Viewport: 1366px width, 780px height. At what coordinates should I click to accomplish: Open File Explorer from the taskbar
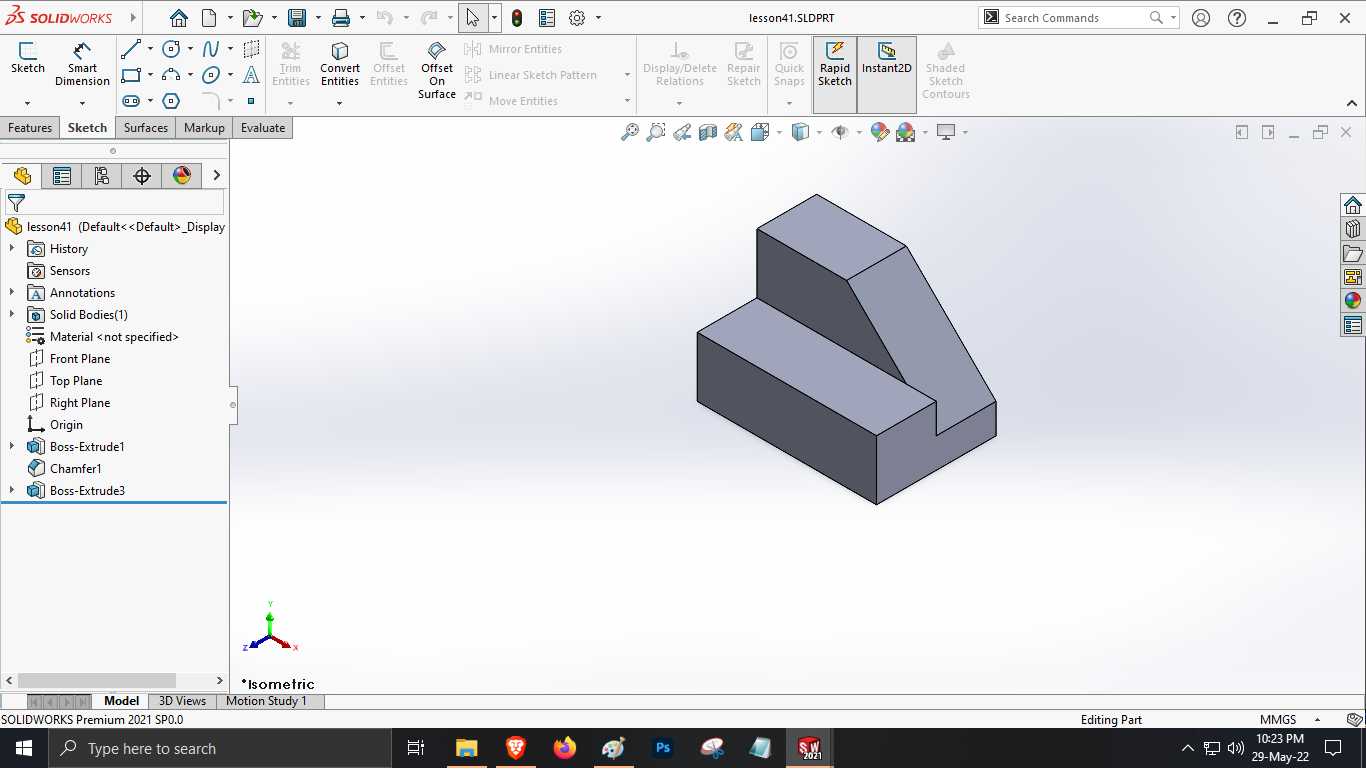(x=466, y=748)
